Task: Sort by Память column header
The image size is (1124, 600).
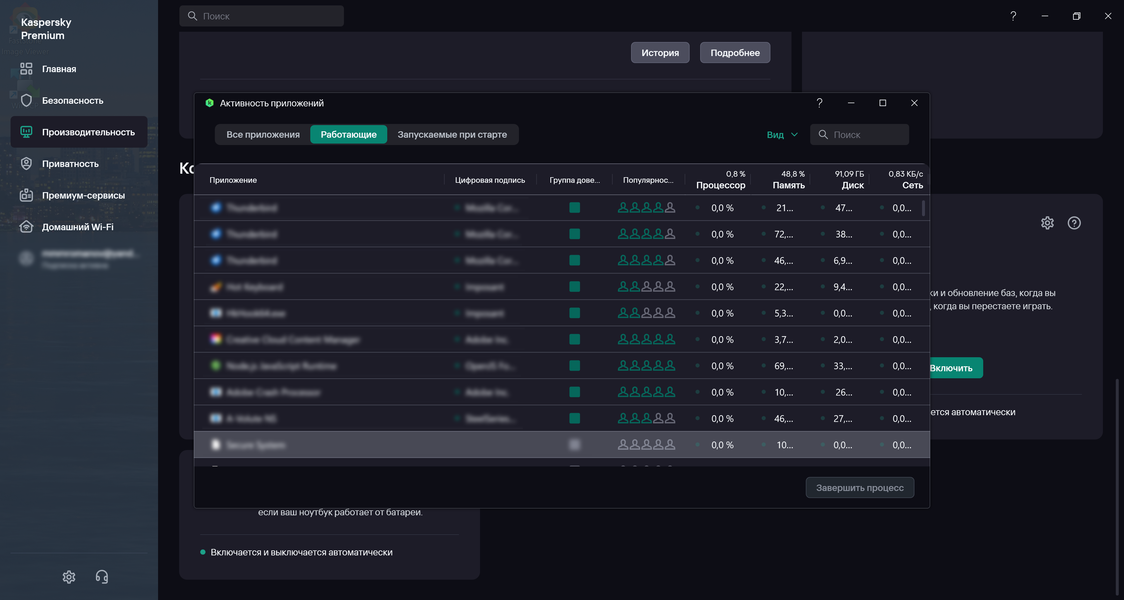Action: coord(788,185)
